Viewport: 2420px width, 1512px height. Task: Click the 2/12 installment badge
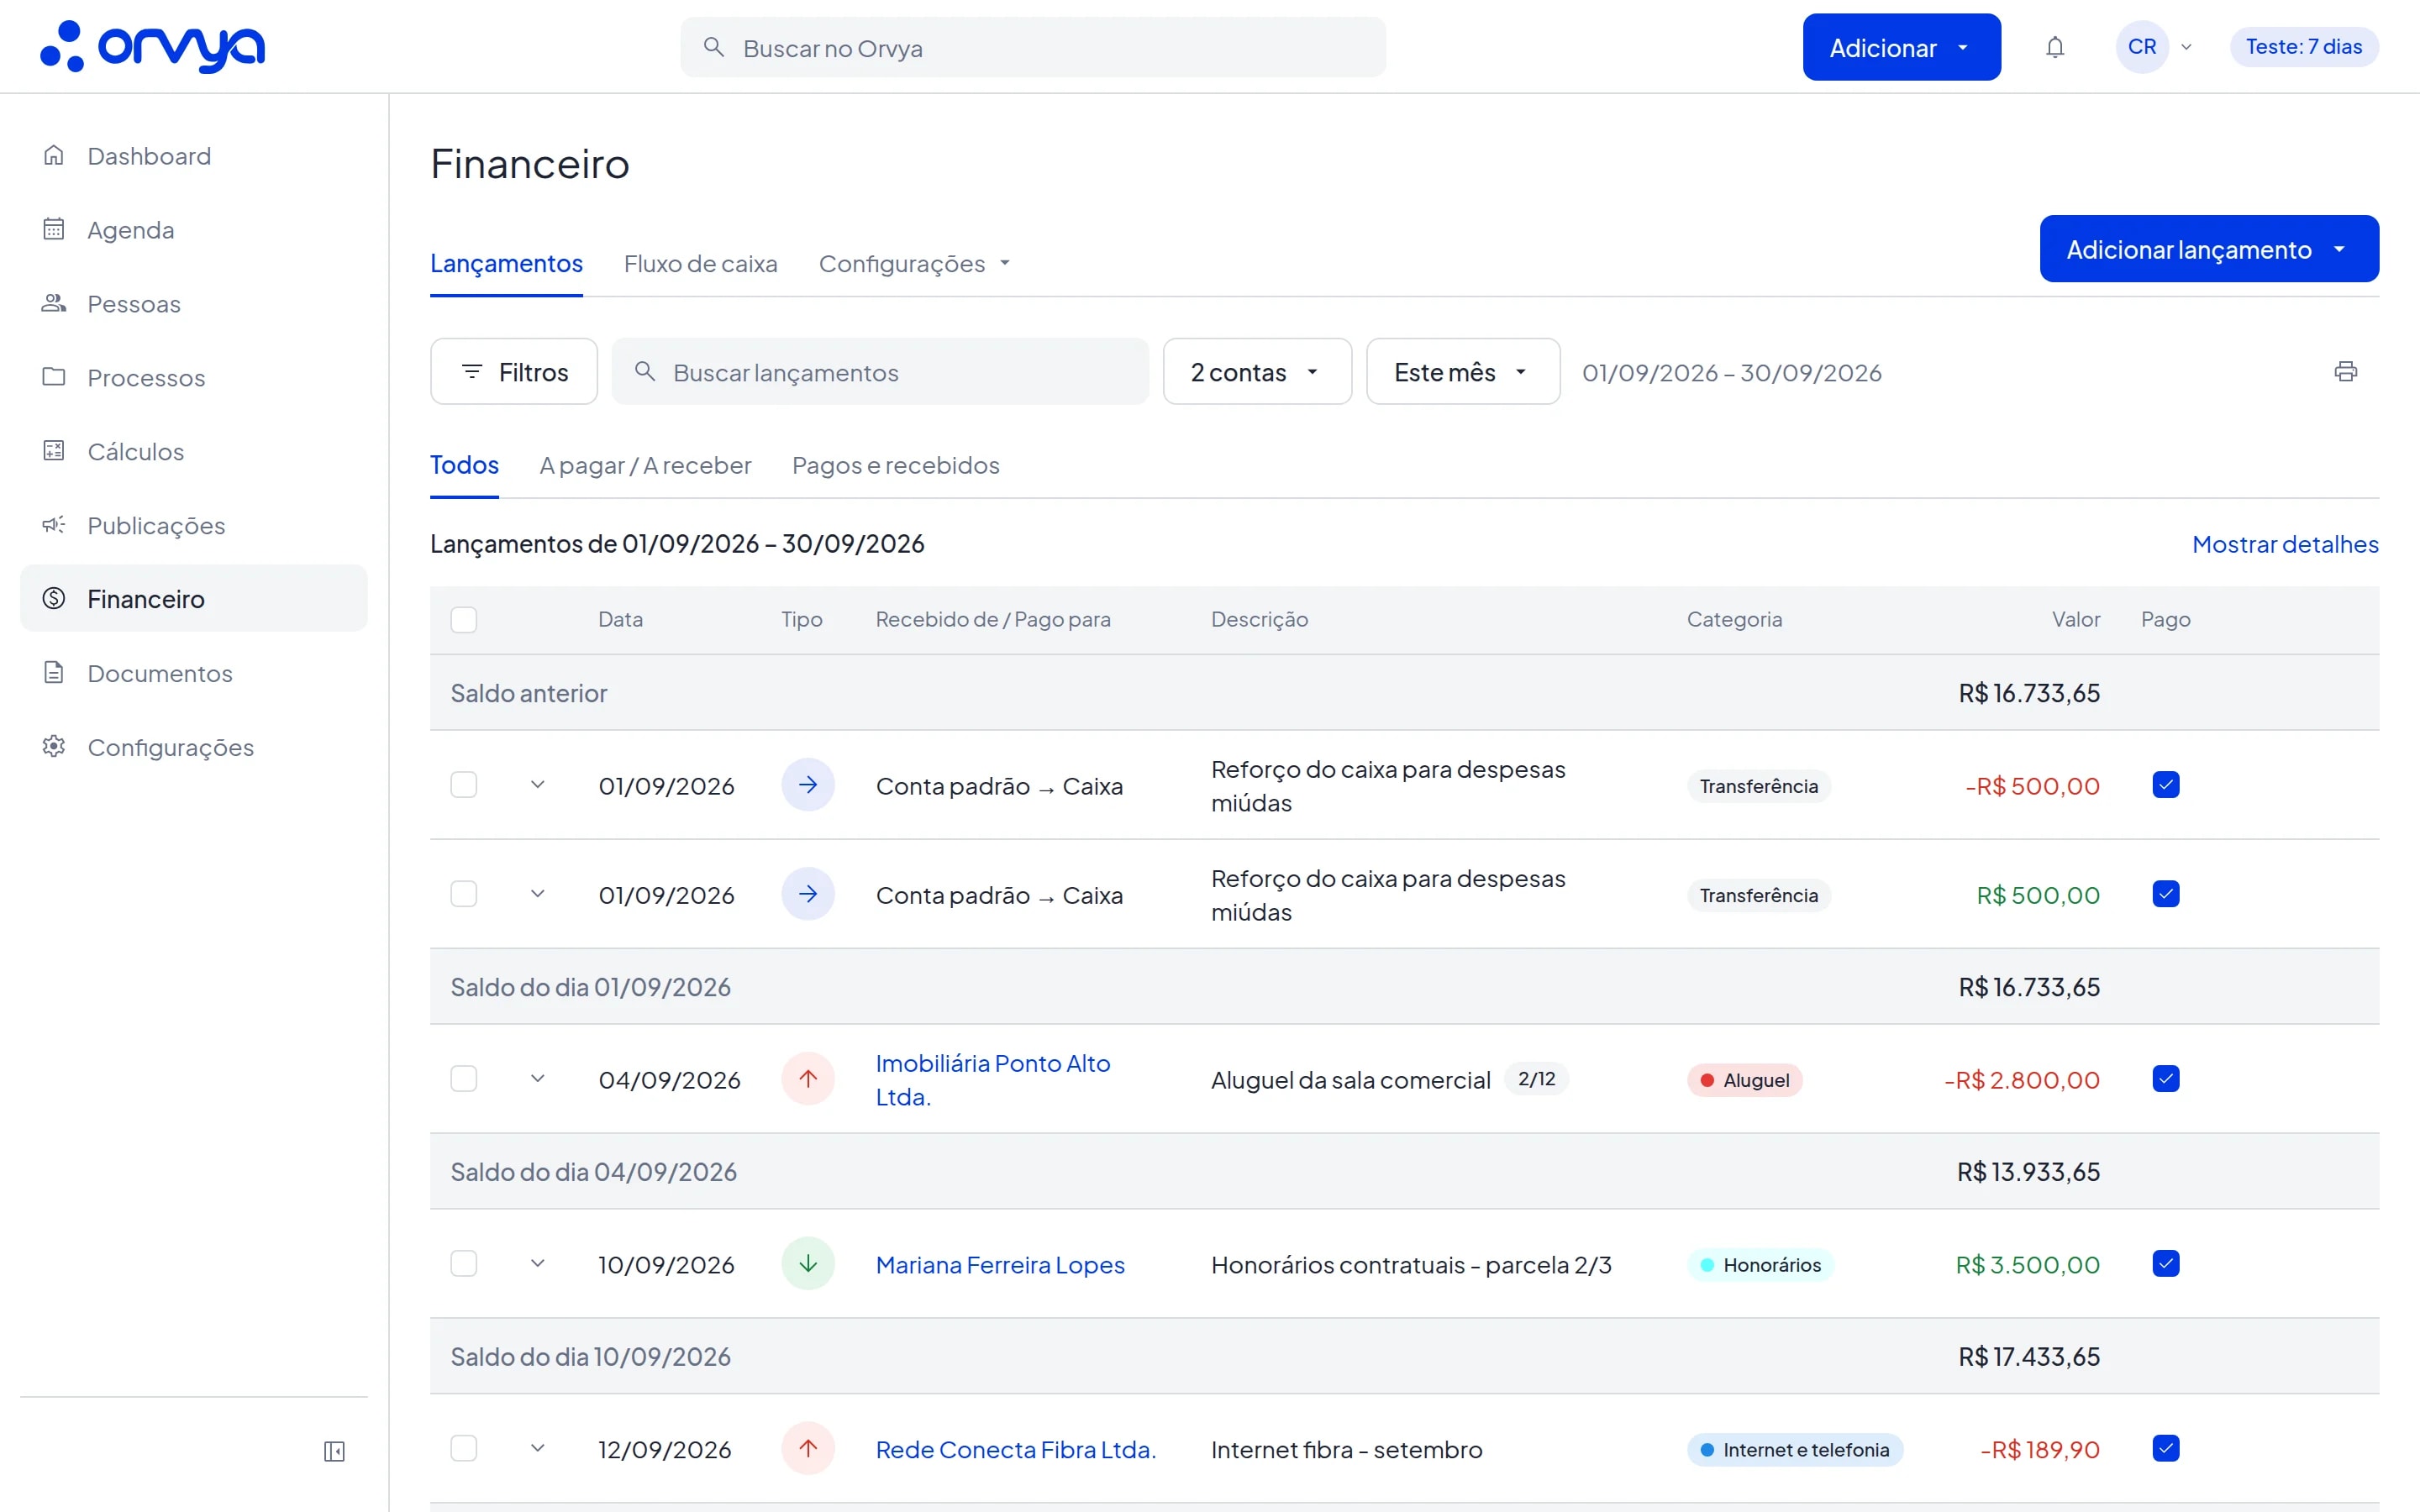(x=1537, y=1079)
